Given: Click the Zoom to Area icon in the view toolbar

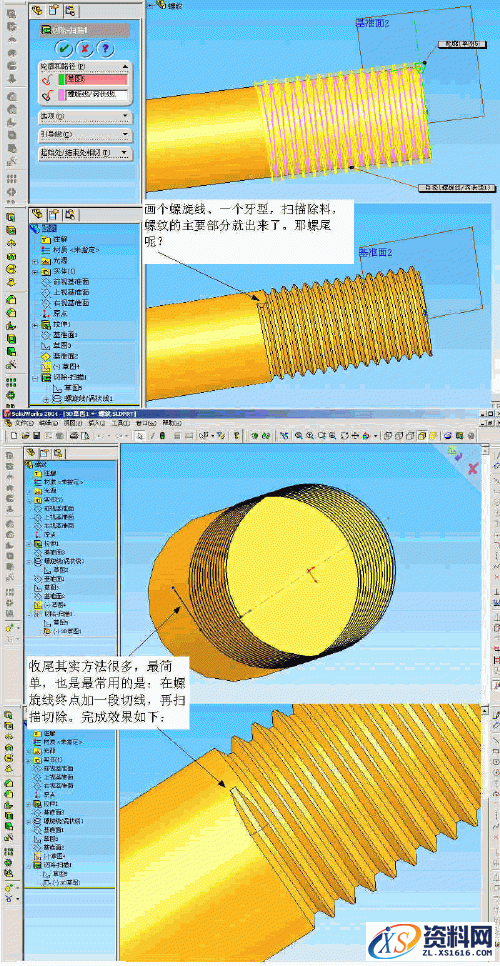Looking at the screenshot, I should (x=308, y=435).
